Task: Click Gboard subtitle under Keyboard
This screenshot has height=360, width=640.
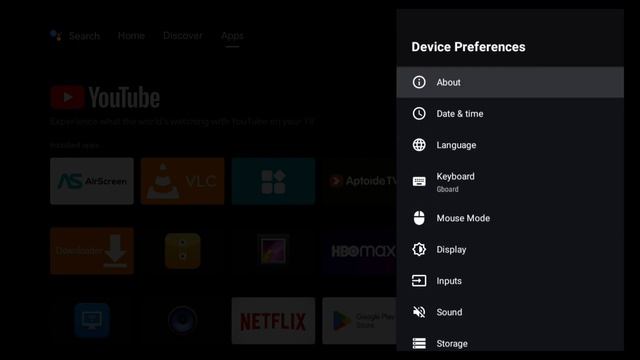Action: 447,189
